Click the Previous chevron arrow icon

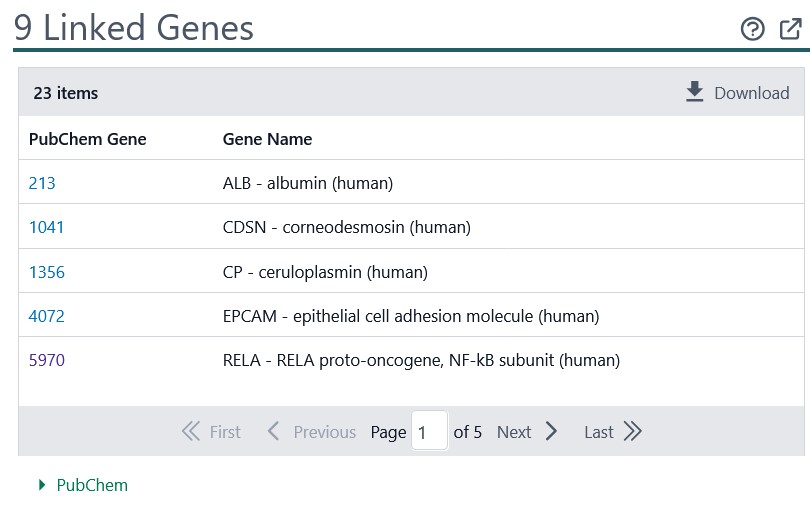pos(273,431)
